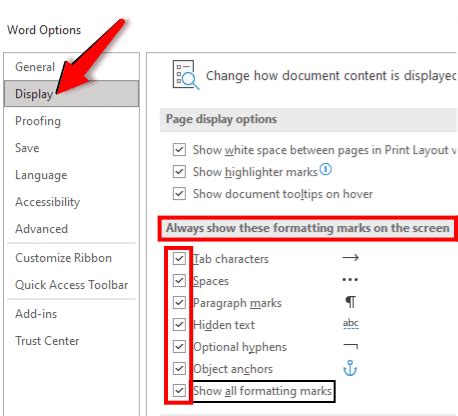Viewport: 458px width, 416px height.
Task: Click the info icon beside highlighter marks
Action: click(326, 170)
